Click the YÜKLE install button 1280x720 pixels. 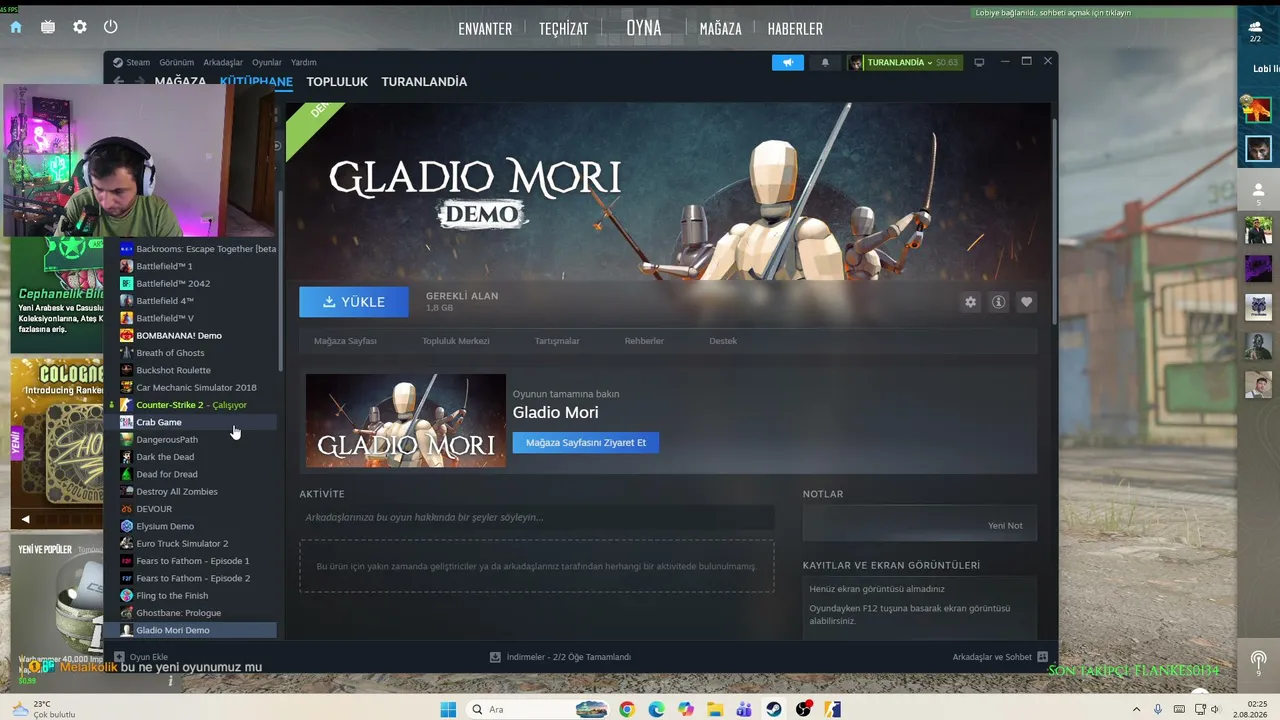point(354,302)
